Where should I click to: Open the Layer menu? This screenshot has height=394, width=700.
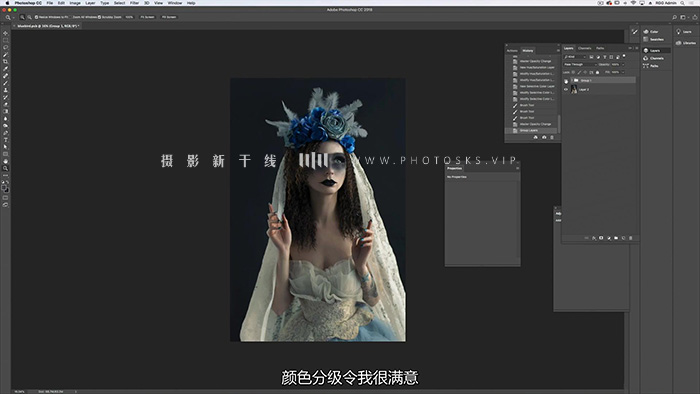[90, 3]
